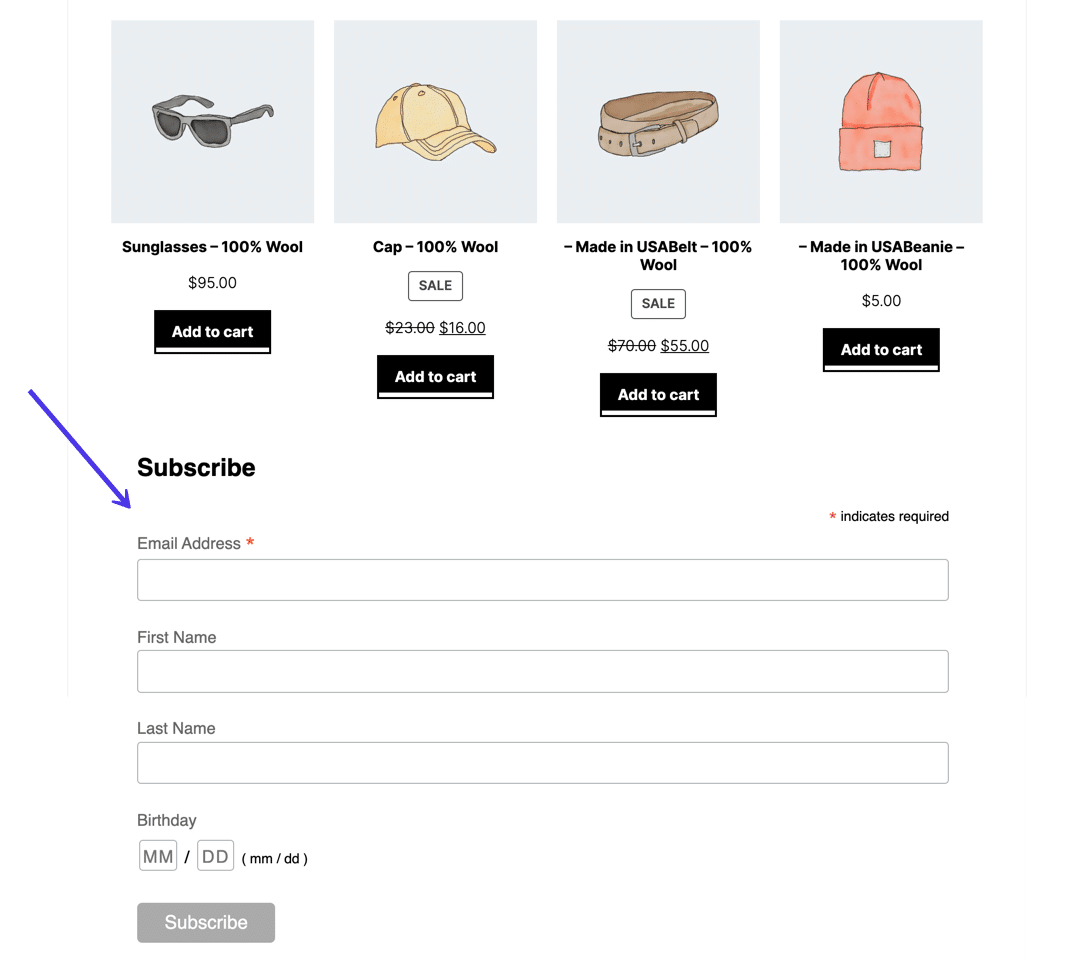
Task: Click the First Name input field
Action: 542,671
